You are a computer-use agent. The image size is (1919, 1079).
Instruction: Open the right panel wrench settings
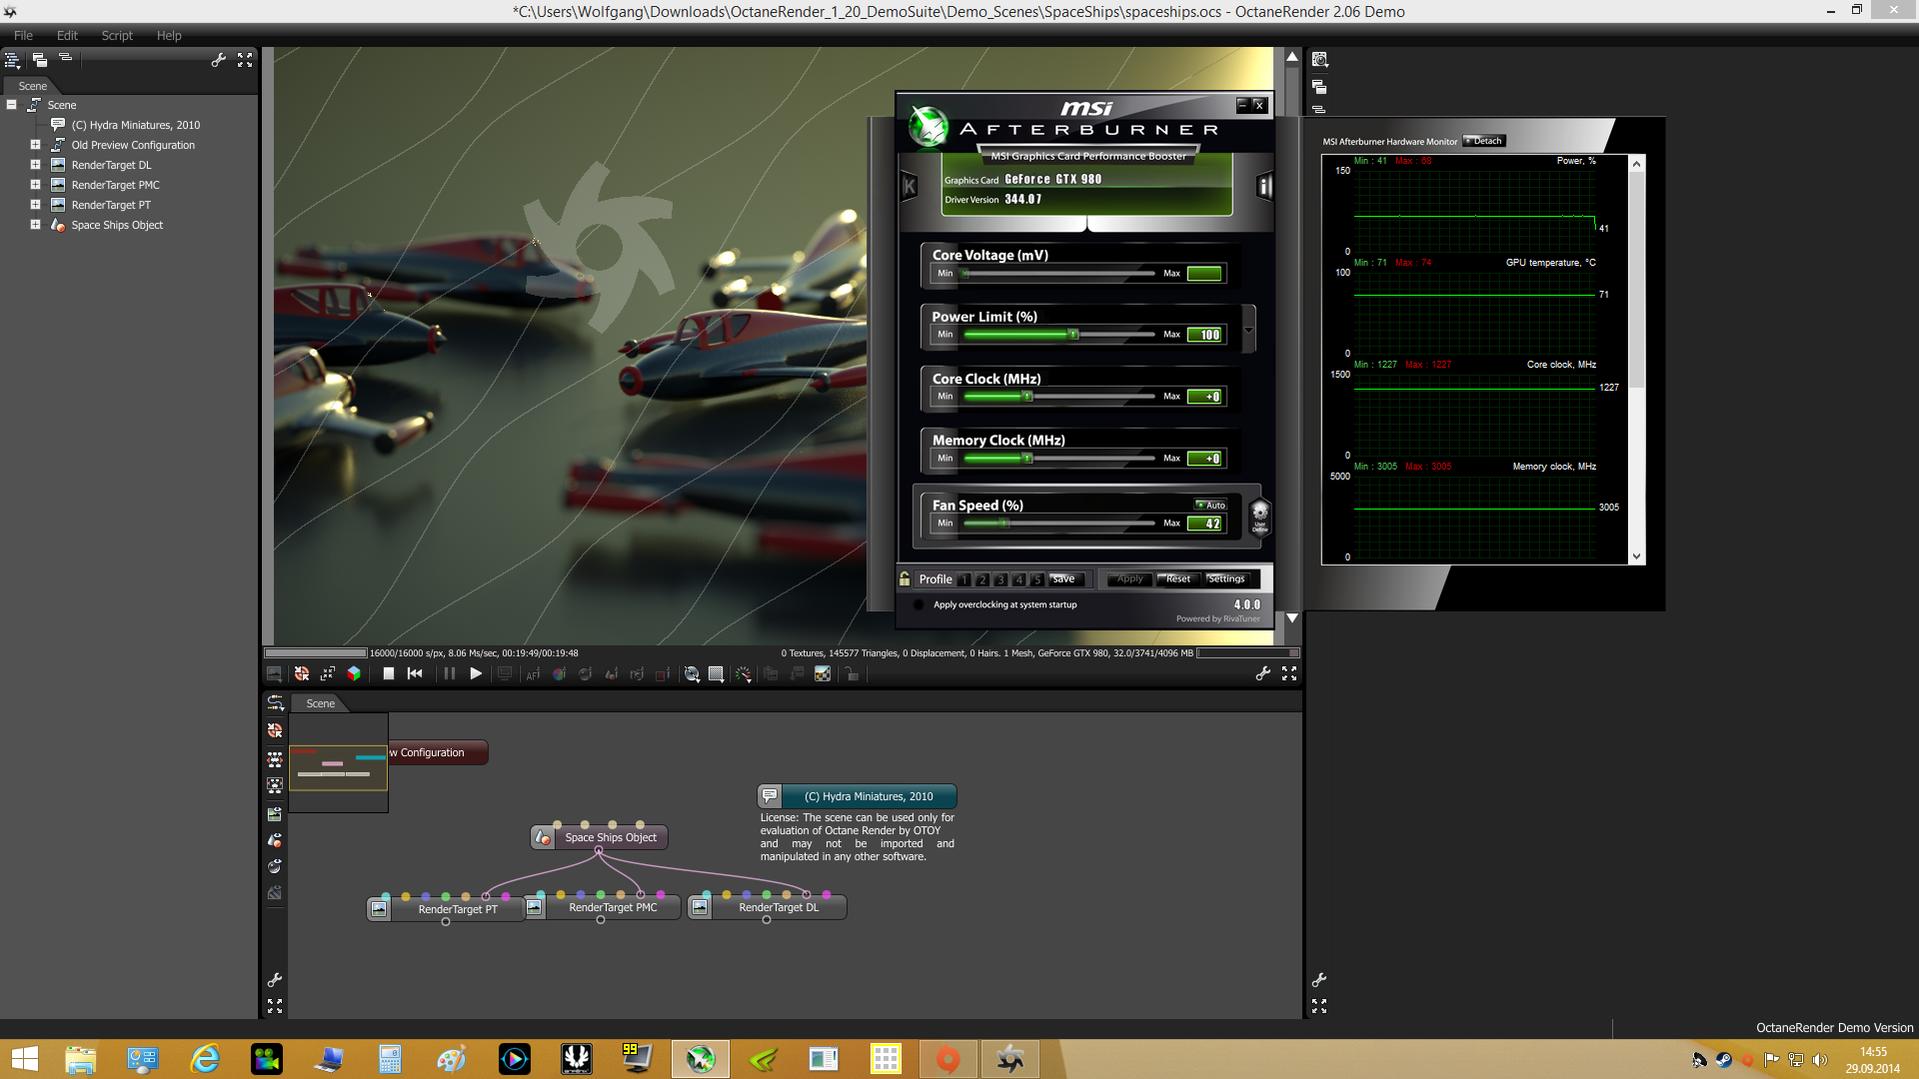1319,980
